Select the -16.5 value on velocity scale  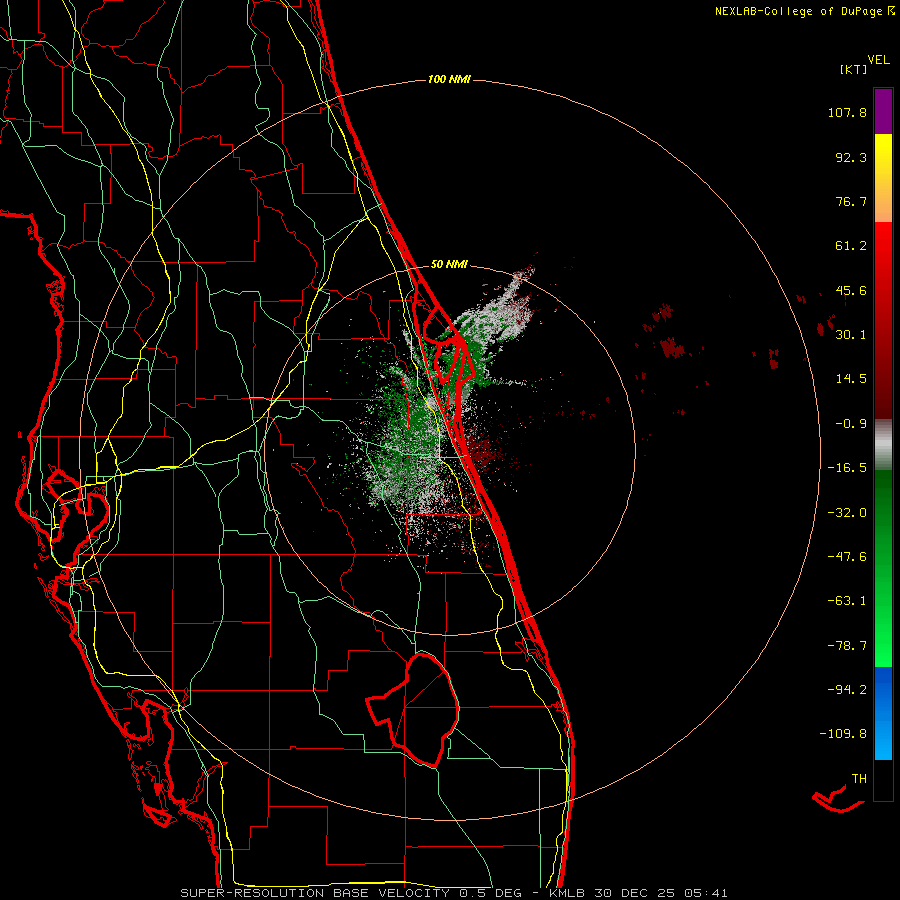click(x=847, y=468)
